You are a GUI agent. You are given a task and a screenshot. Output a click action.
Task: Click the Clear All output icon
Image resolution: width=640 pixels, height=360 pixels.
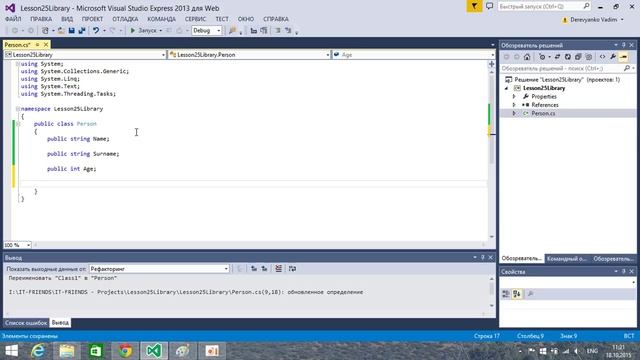click(278, 269)
